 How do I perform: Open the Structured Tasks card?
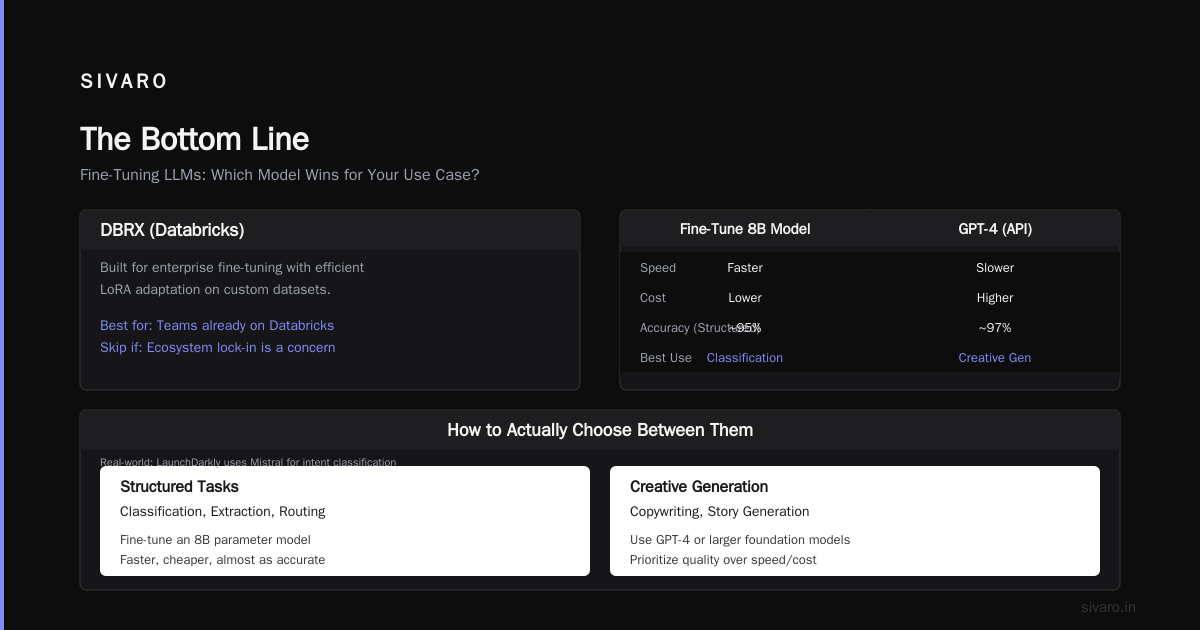point(345,521)
